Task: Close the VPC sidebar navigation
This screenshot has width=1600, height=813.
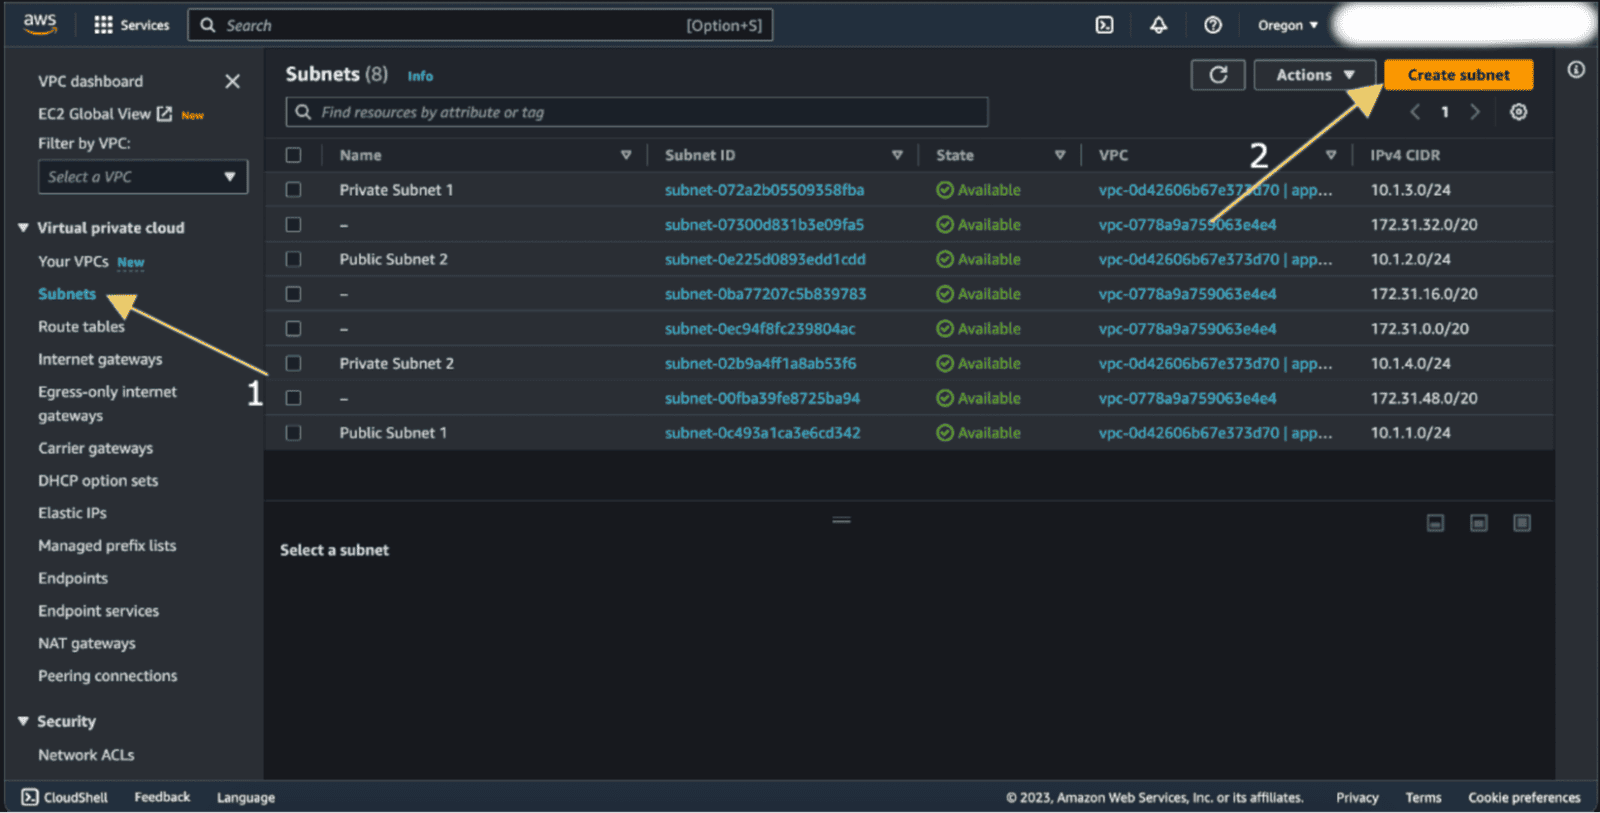Action: coord(232,81)
